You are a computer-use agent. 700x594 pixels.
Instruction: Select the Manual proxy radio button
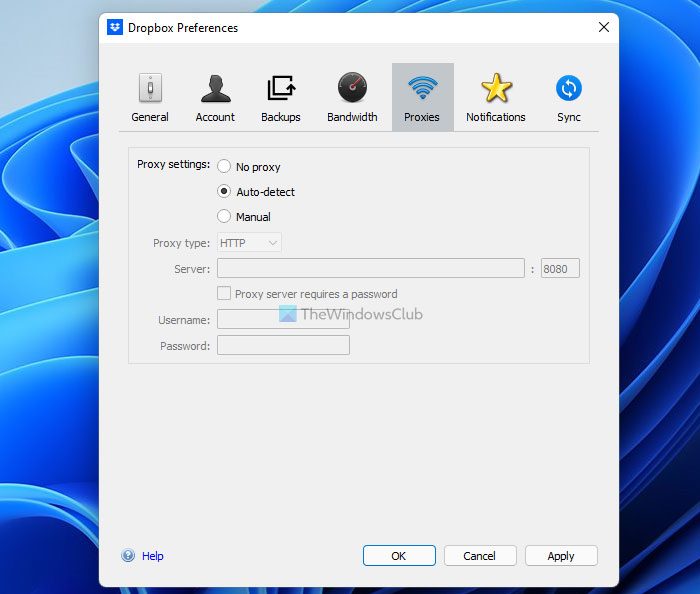pos(224,217)
